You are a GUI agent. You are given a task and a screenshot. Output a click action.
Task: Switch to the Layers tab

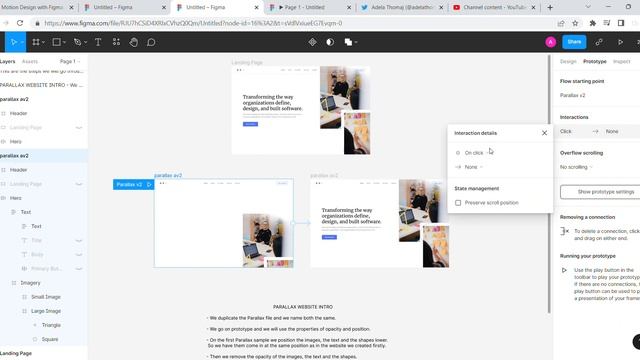tap(7, 62)
